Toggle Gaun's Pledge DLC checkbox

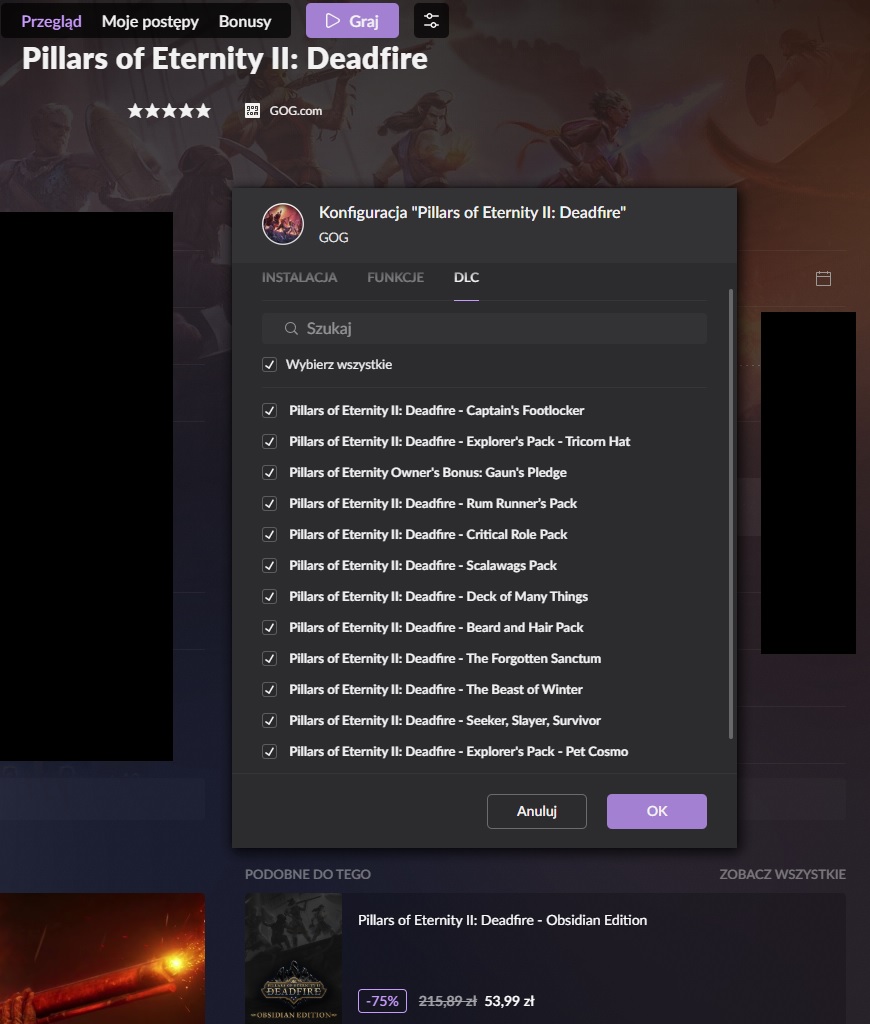269,473
